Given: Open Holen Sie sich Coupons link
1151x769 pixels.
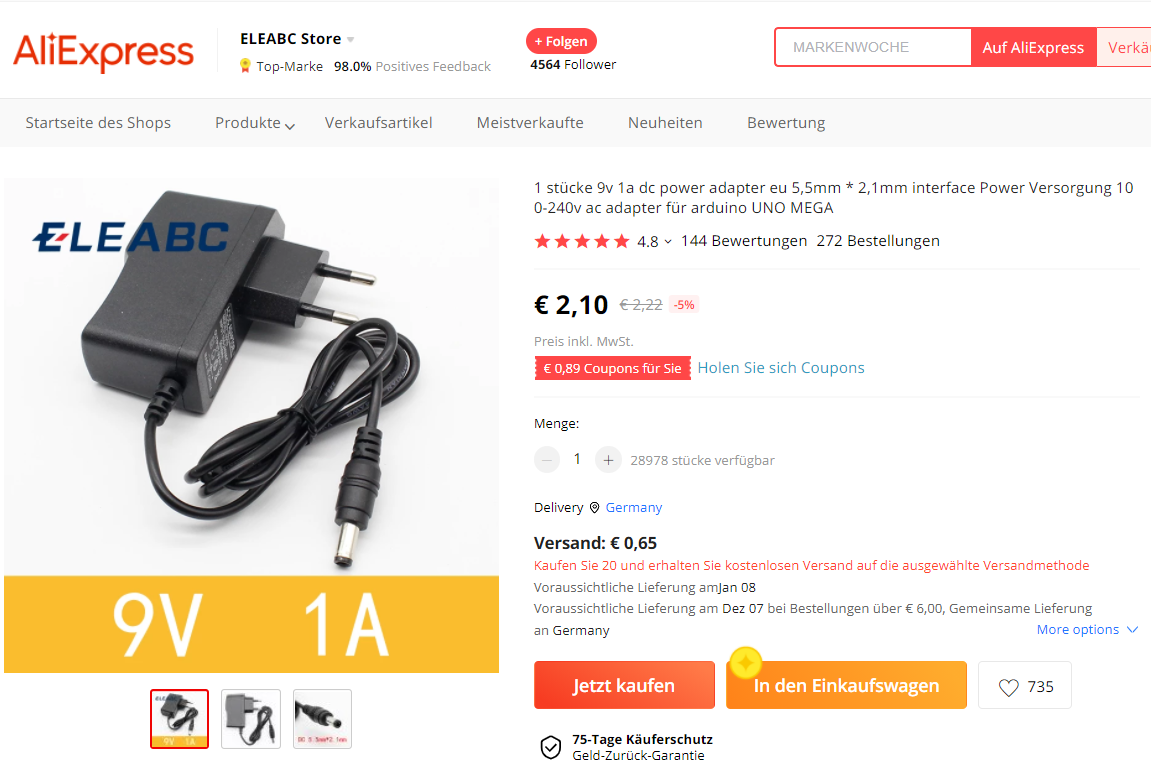Looking at the screenshot, I should click(x=781, y=368).
